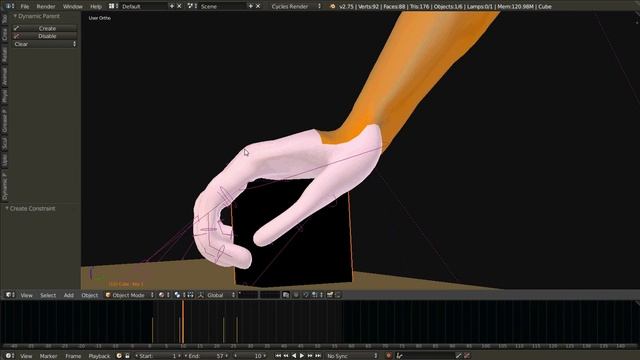
Task: Open the Help menu
Action: click(96, 7)
